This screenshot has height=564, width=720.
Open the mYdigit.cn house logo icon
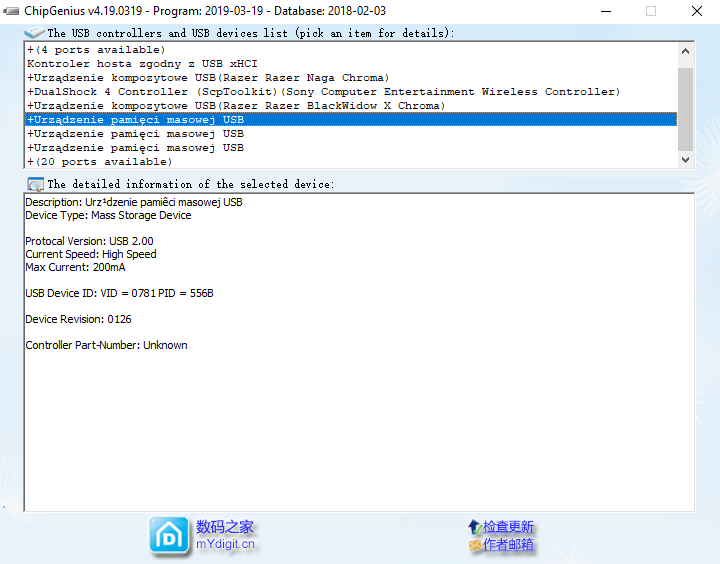point(169,535)
